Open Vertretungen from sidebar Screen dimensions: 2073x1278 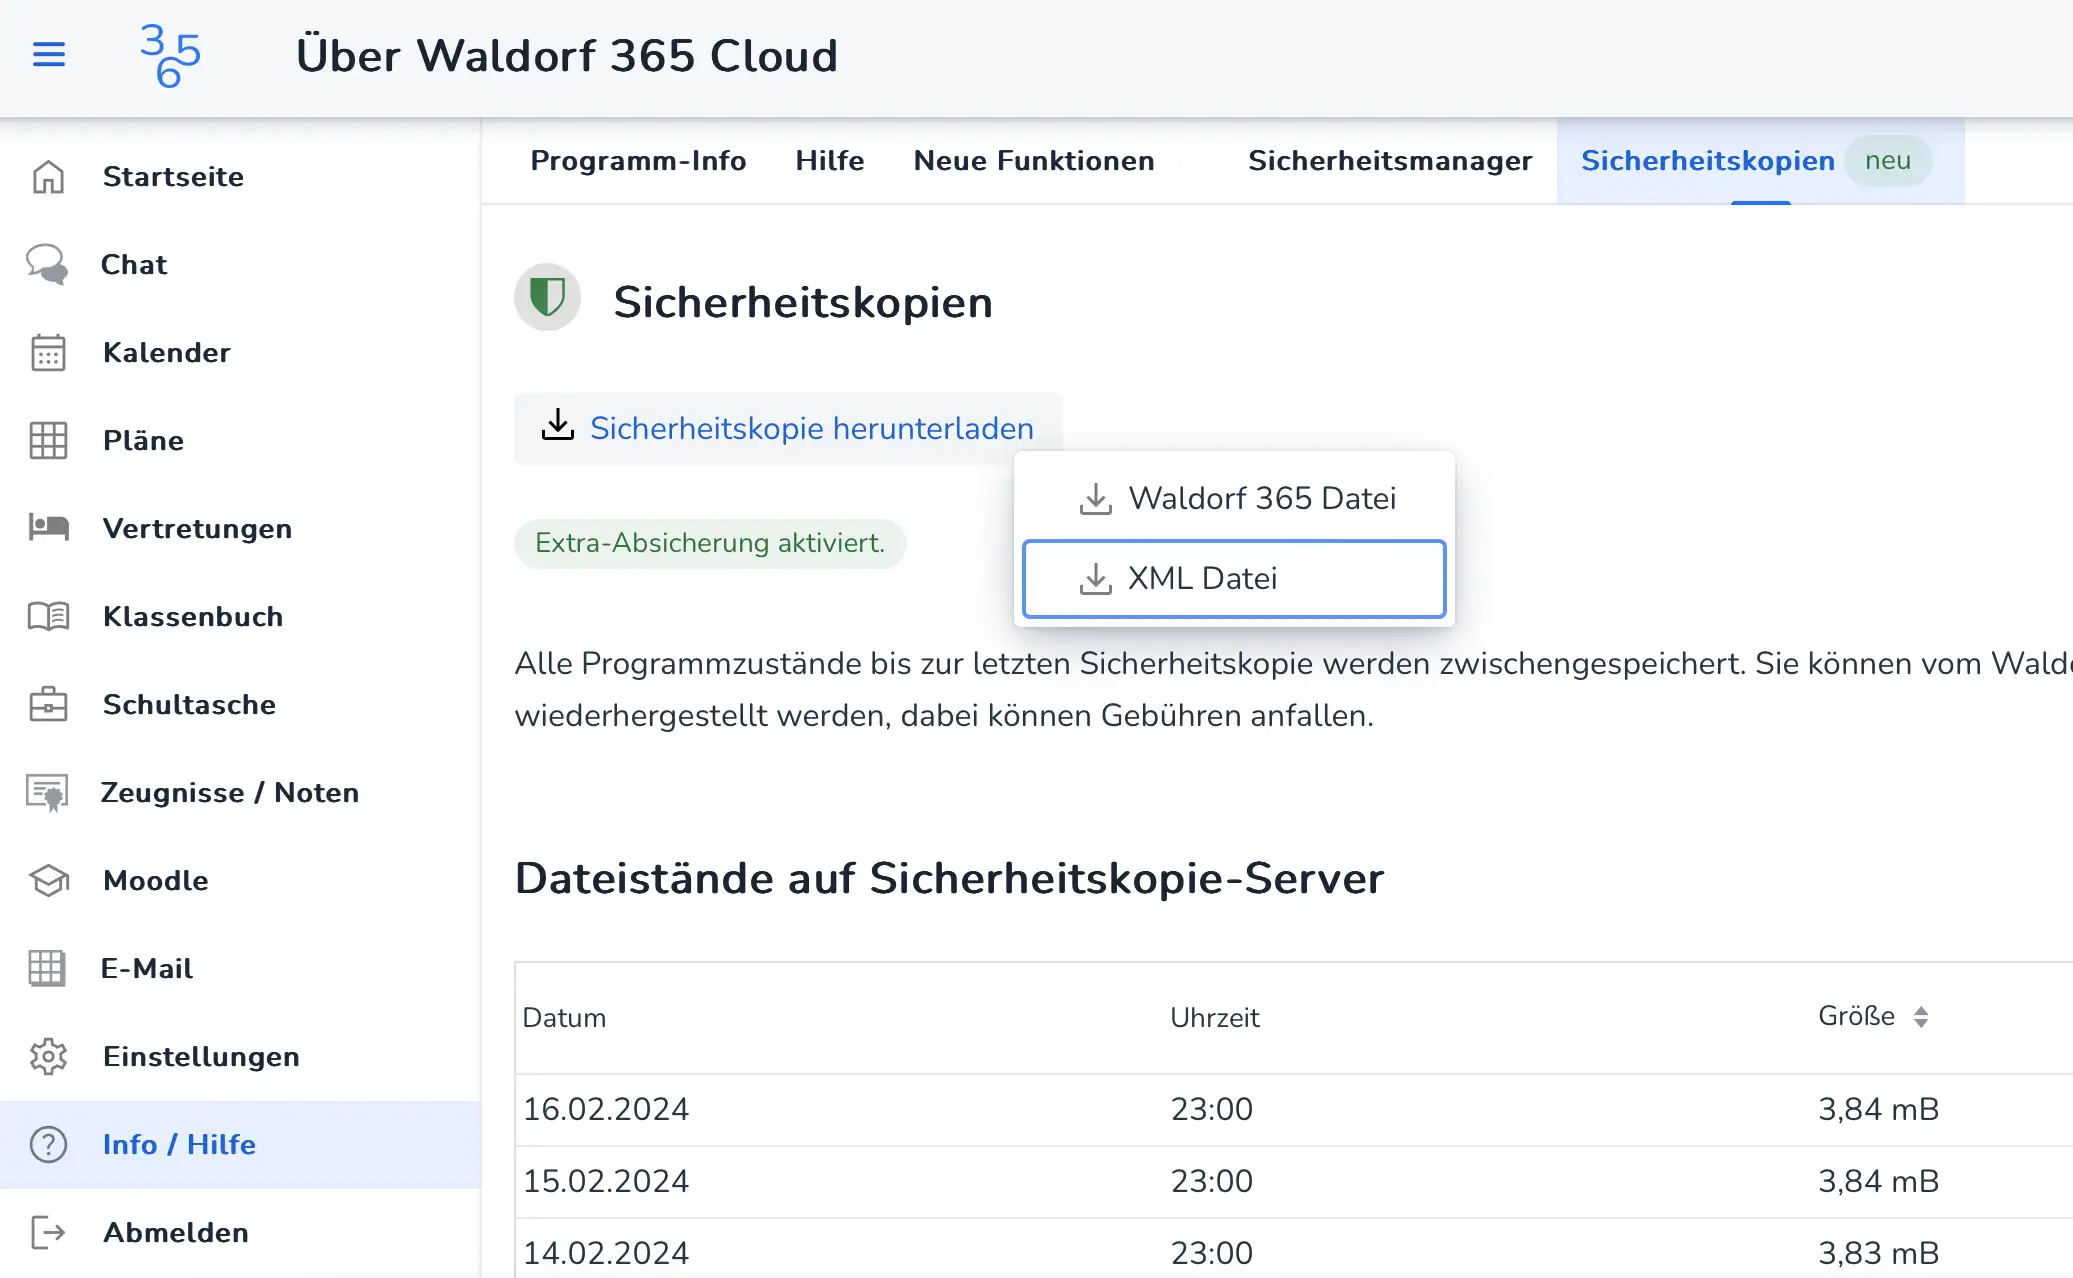coord(240,529)
